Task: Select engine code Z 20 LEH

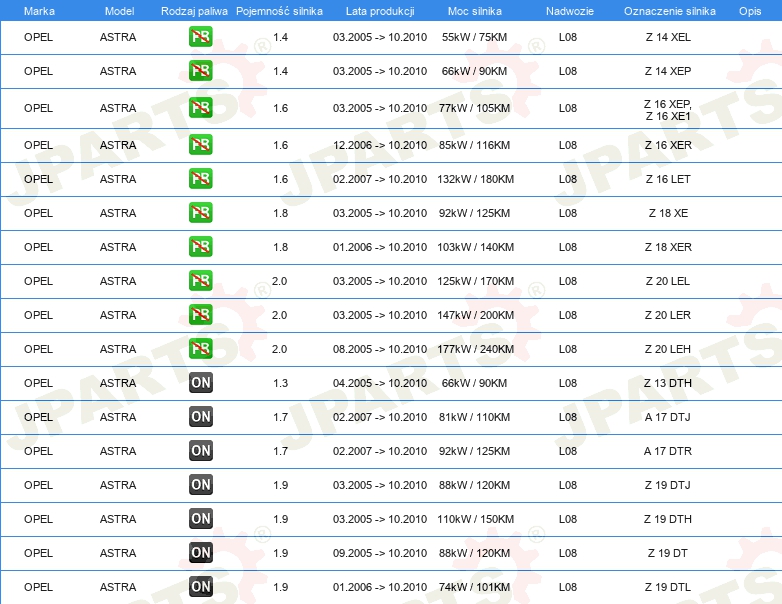Action: (668, 348)
